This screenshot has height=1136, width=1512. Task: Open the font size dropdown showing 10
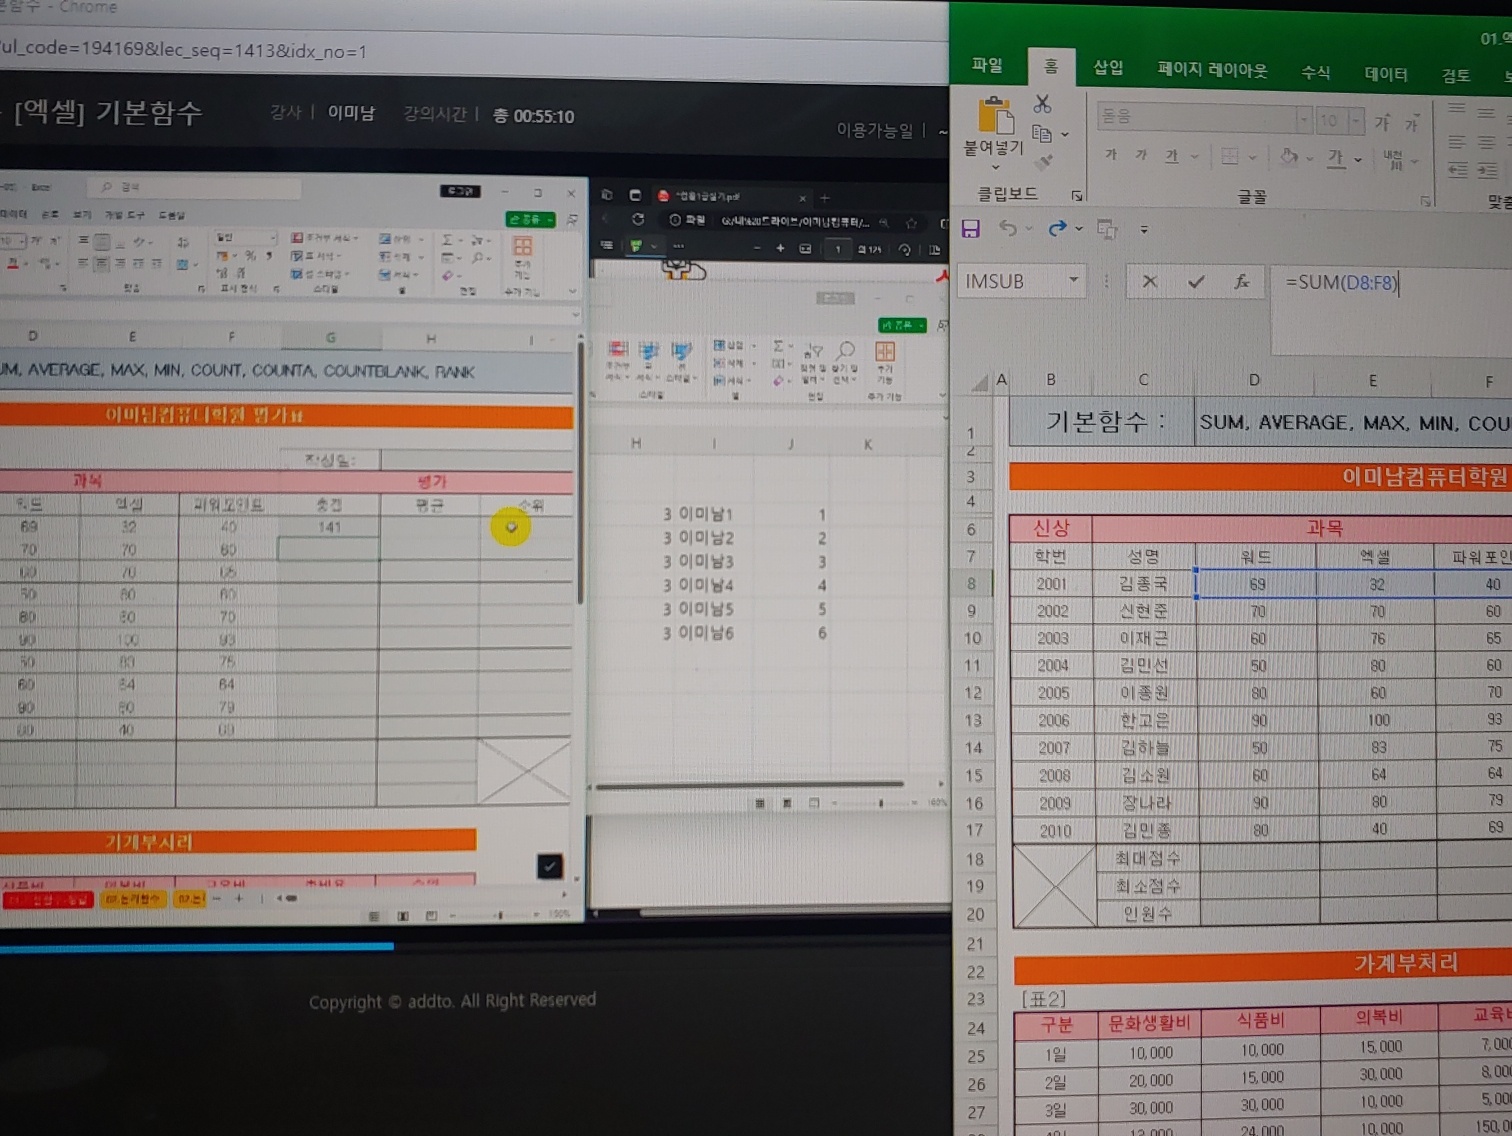[x=1355, y=121]
